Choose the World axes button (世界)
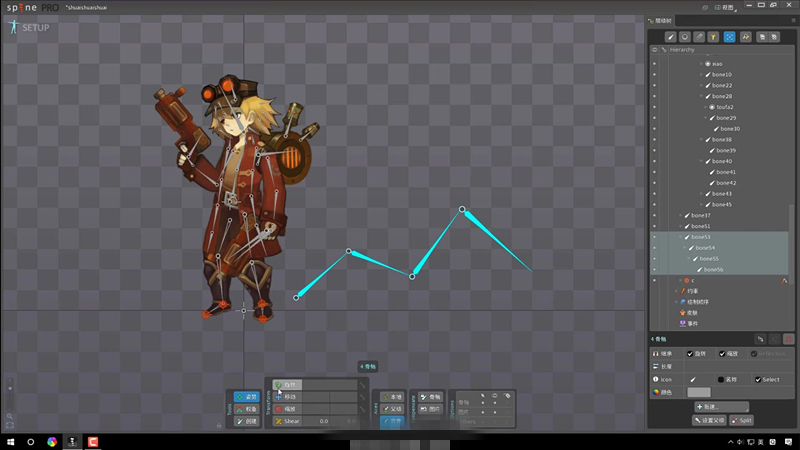Screen dimensions: 800x450 pos(392,421)
